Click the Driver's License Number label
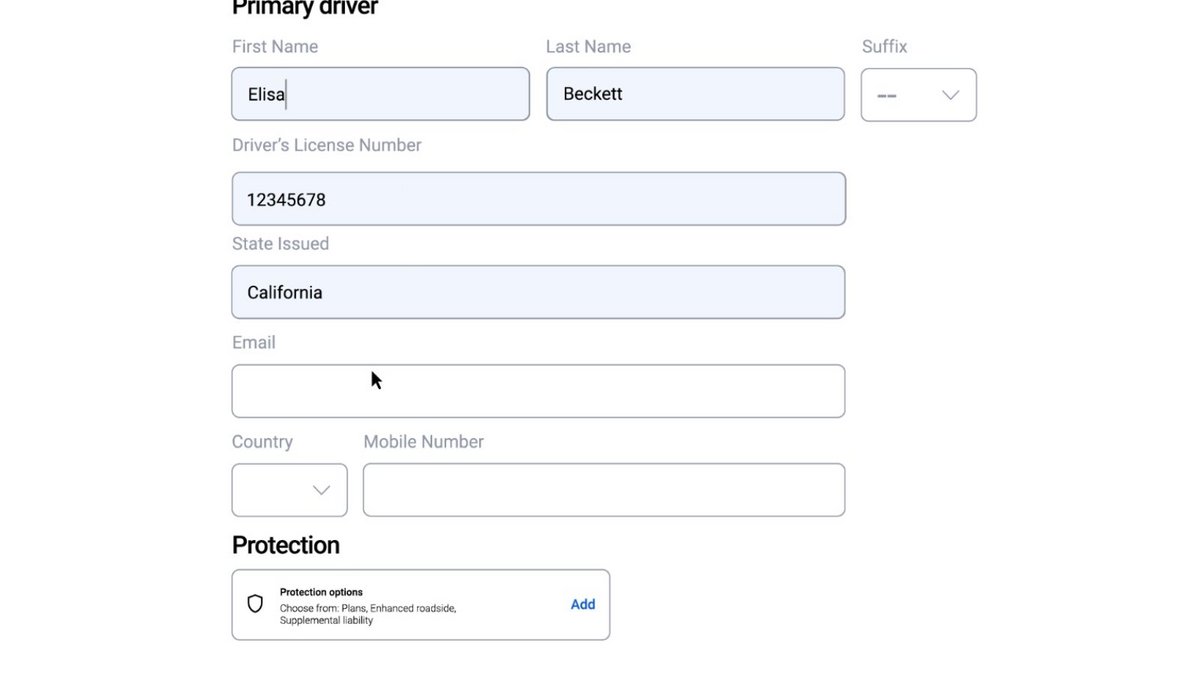Viewport: 1200px width, 675px height. tap(326, 145)
